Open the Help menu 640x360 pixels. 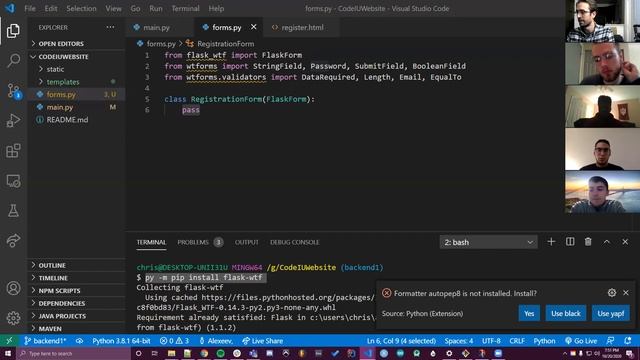216,8
